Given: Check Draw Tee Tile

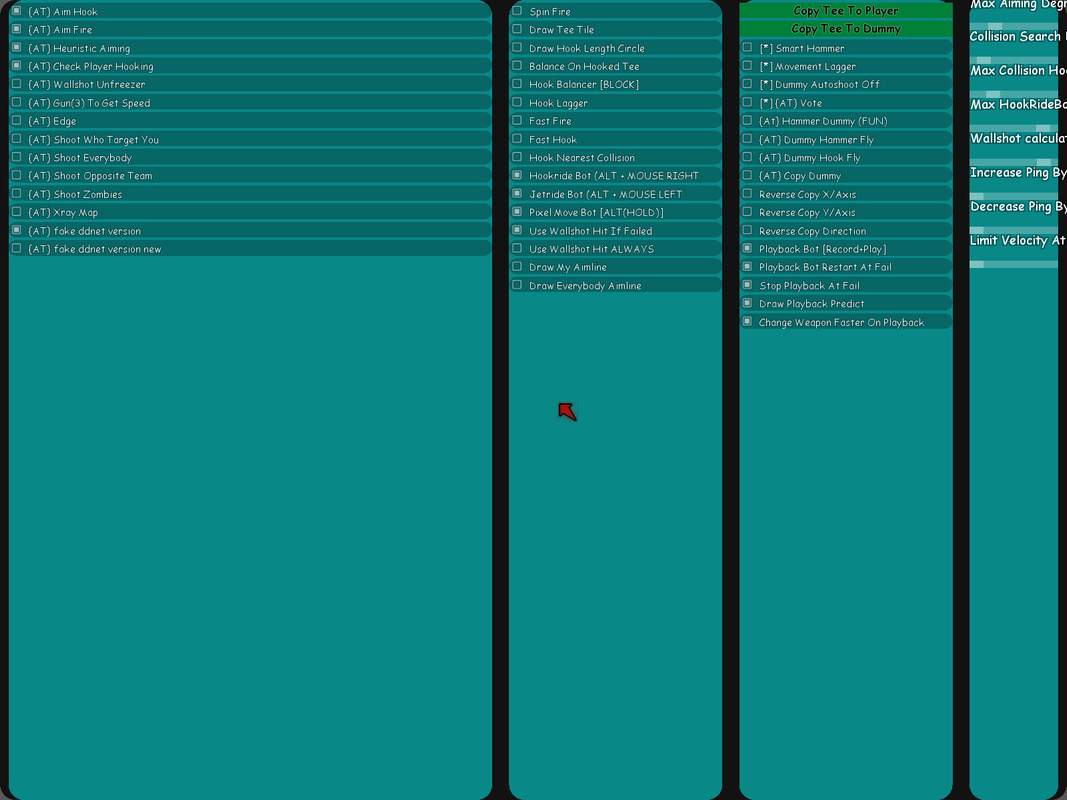Looking at the screenshot, I should coord(517,29).
